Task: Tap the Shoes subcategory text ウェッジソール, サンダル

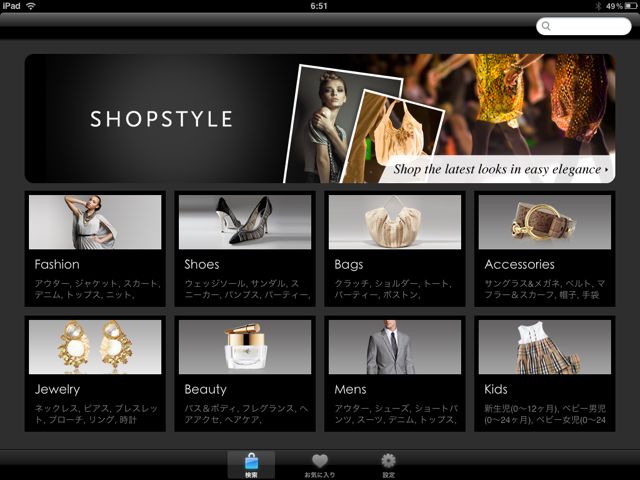Action: pyautogui.click(x=247, y=289)
